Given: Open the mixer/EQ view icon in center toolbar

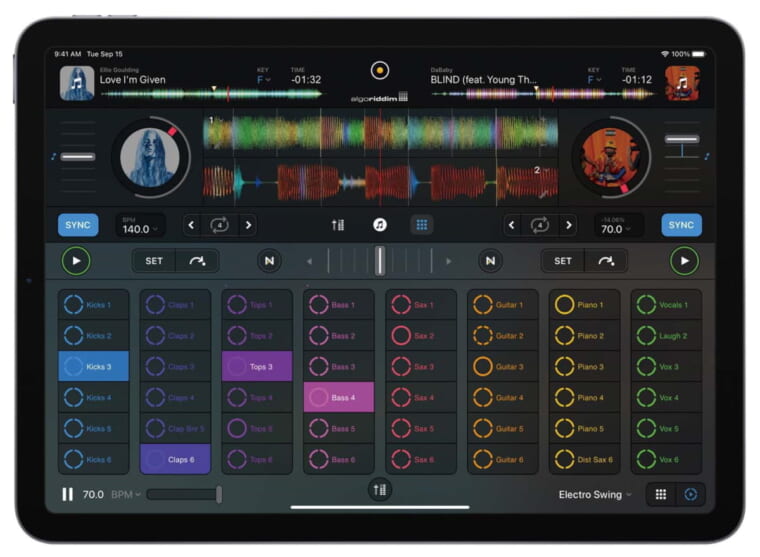Looking at the screenshot, I should (338, 225).
